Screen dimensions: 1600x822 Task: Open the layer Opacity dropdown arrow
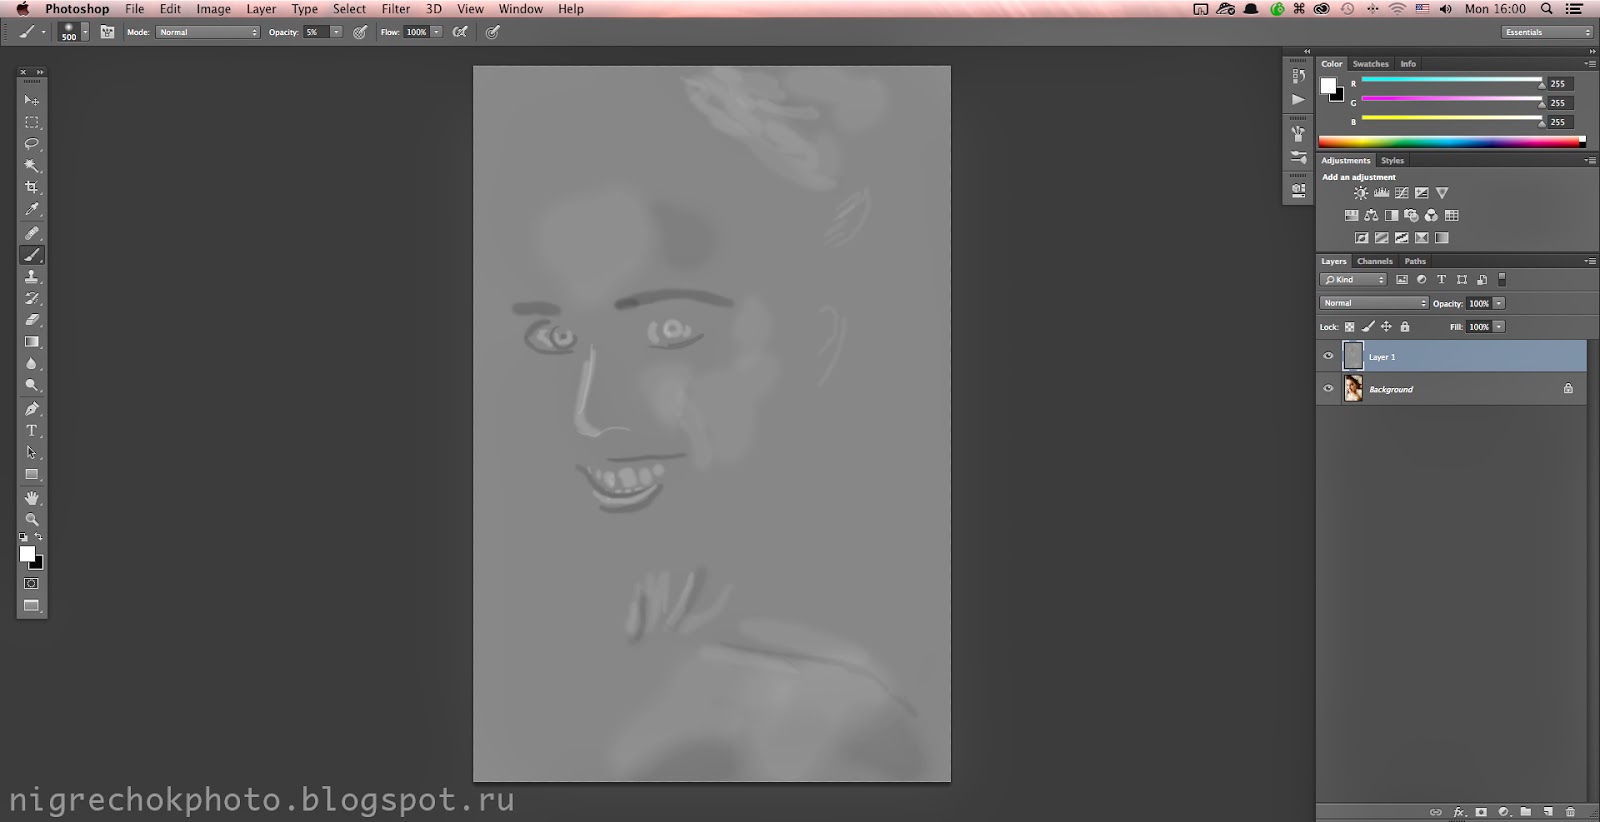(1499, 303)
